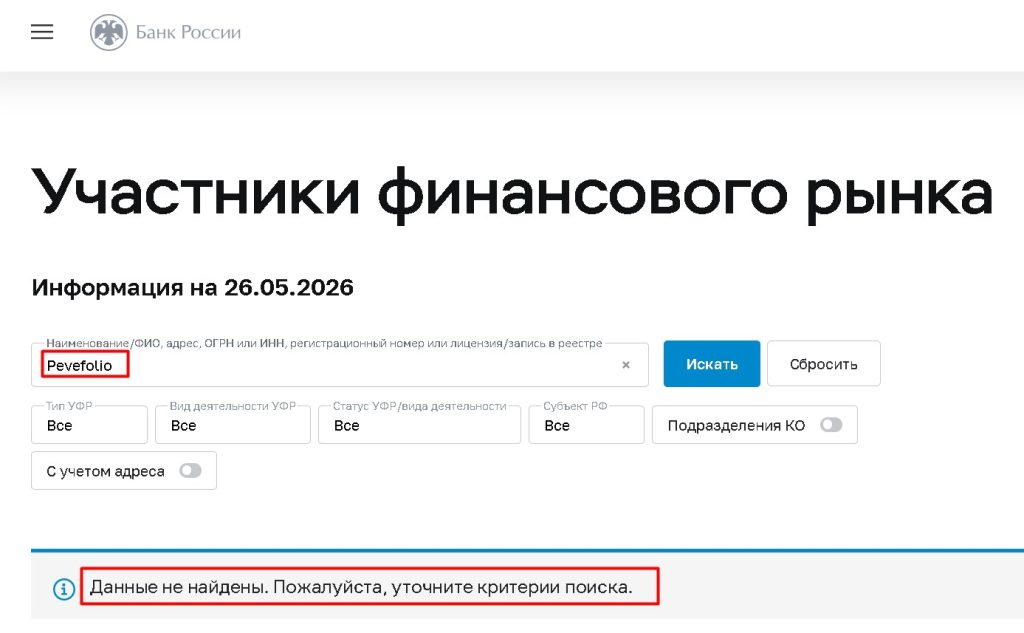1024x633 pixels.
Task: Open the Статус УФР/вида деятельности dropdown
Action: [x=419, y=425]
